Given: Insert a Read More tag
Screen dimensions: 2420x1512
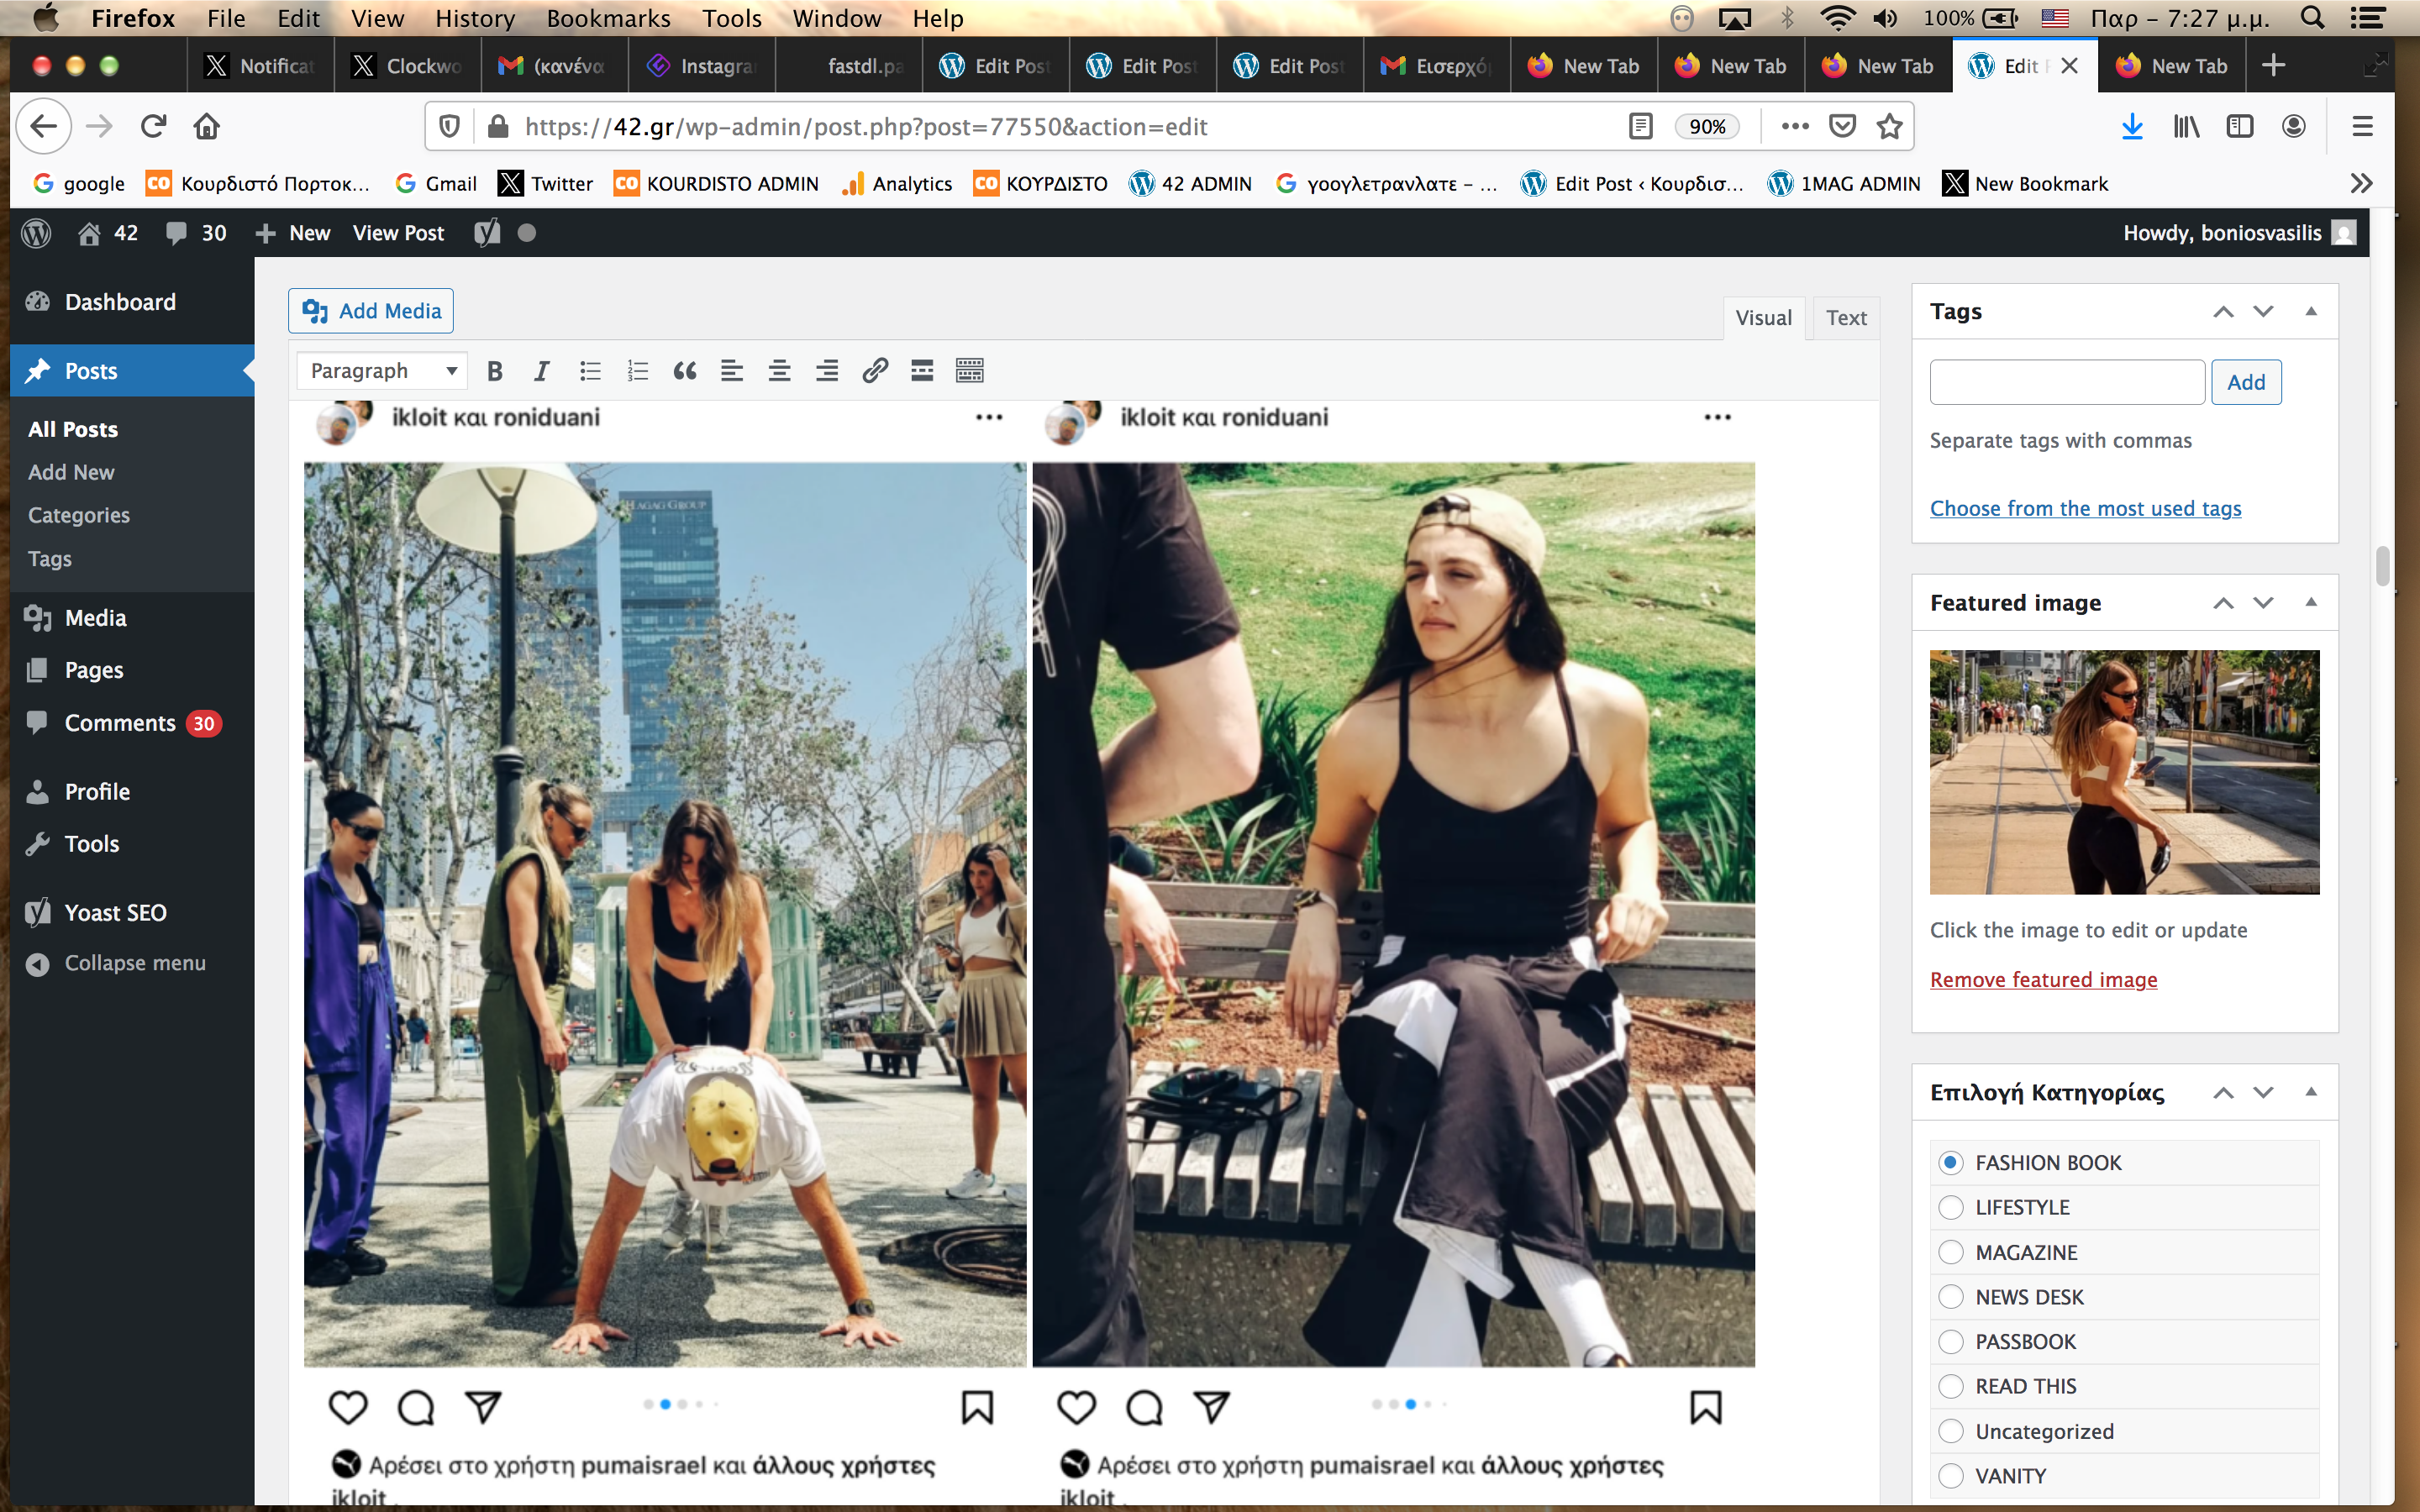Looking at the screenshot, I should point(922,371).
